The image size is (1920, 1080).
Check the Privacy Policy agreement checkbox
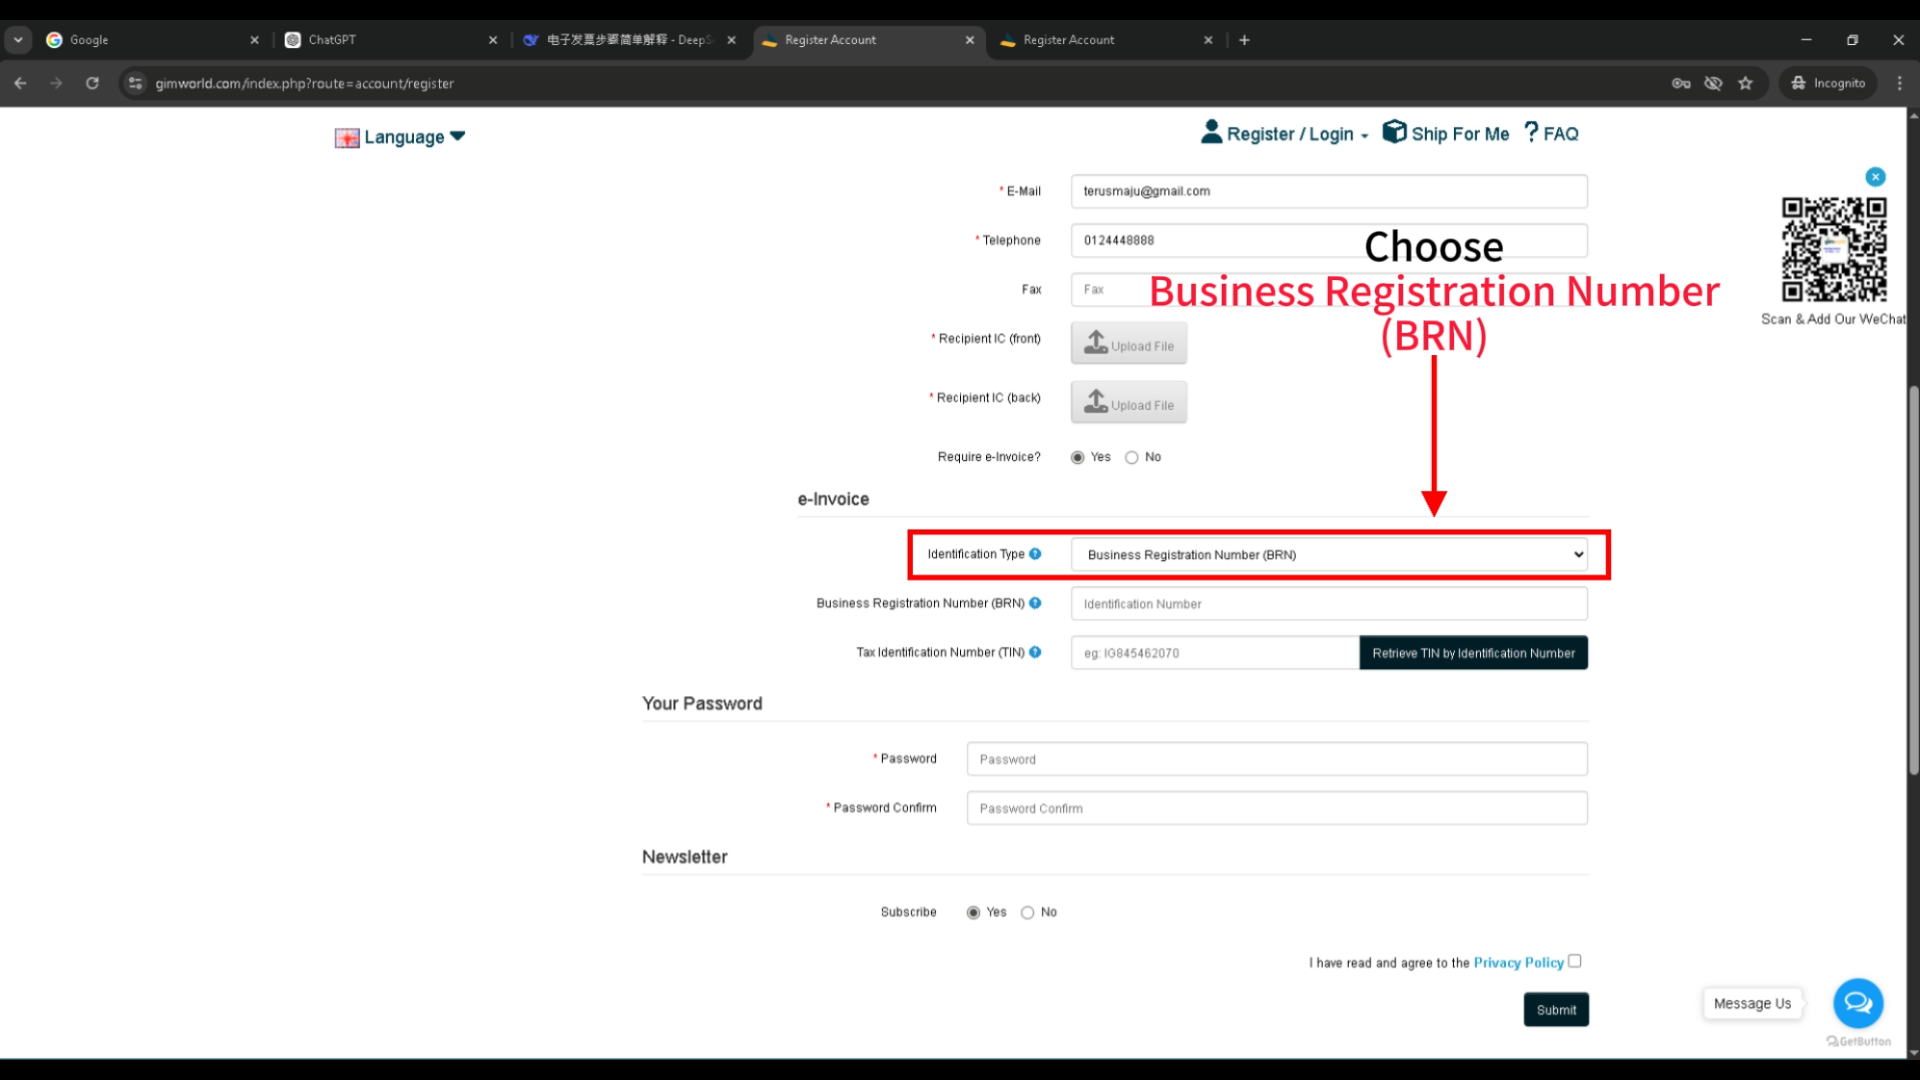point(1575,961)
